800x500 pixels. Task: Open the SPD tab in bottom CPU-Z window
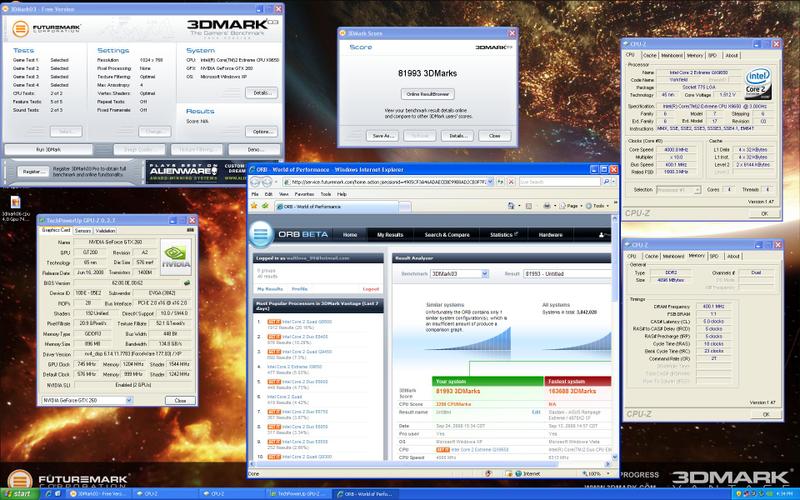[714, 256]
